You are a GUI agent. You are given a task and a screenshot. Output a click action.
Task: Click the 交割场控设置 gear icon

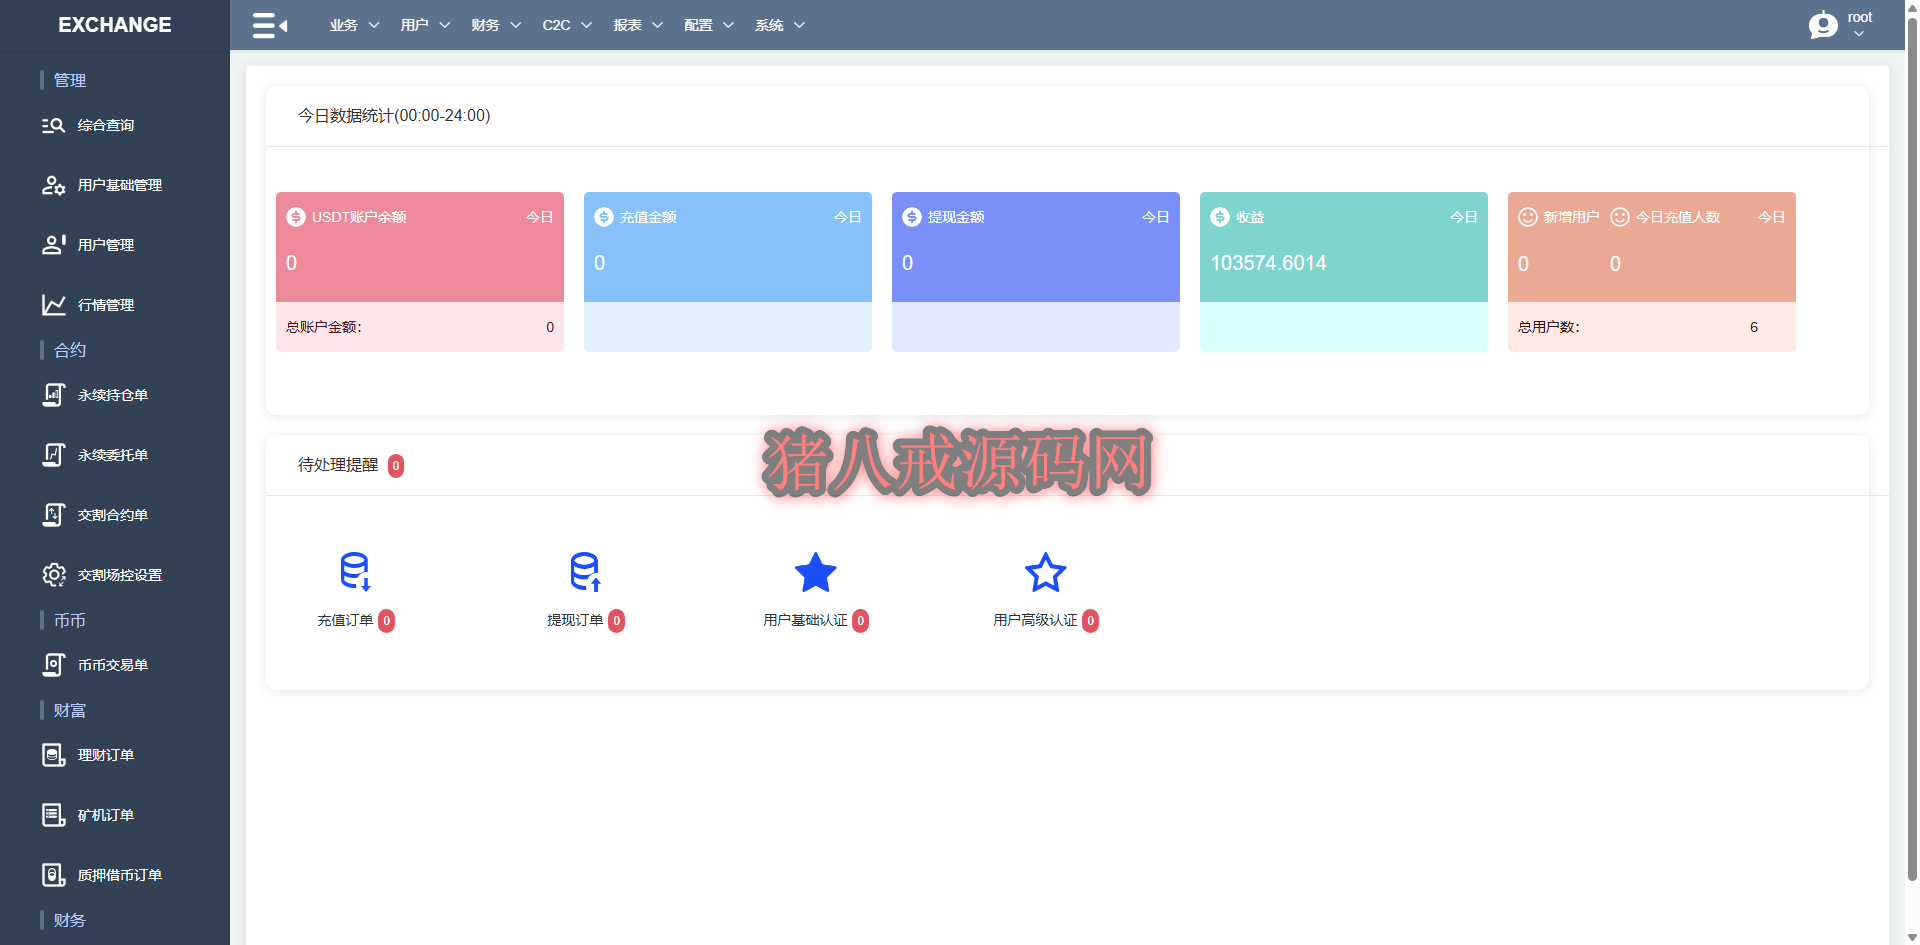(53, 575)
